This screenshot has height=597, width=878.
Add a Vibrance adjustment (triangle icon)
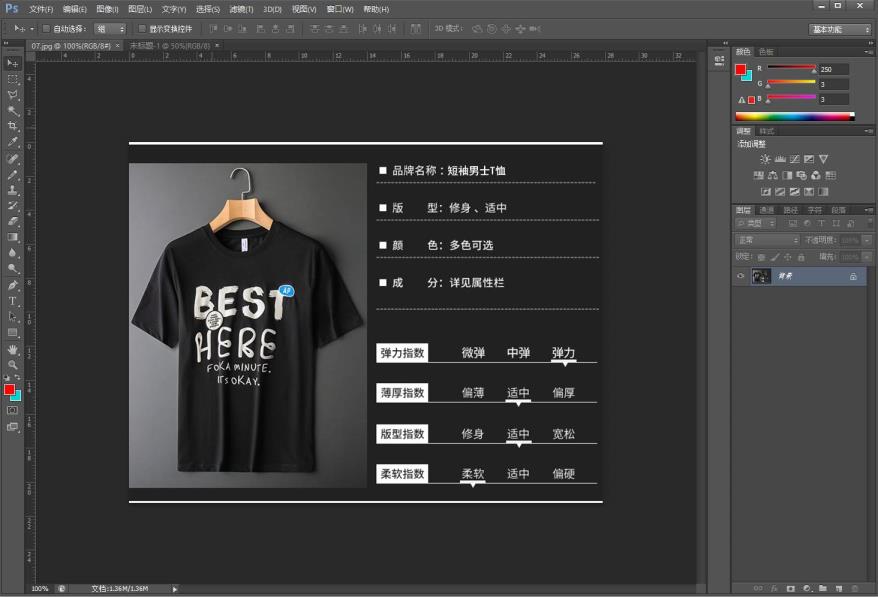[823, 159]
